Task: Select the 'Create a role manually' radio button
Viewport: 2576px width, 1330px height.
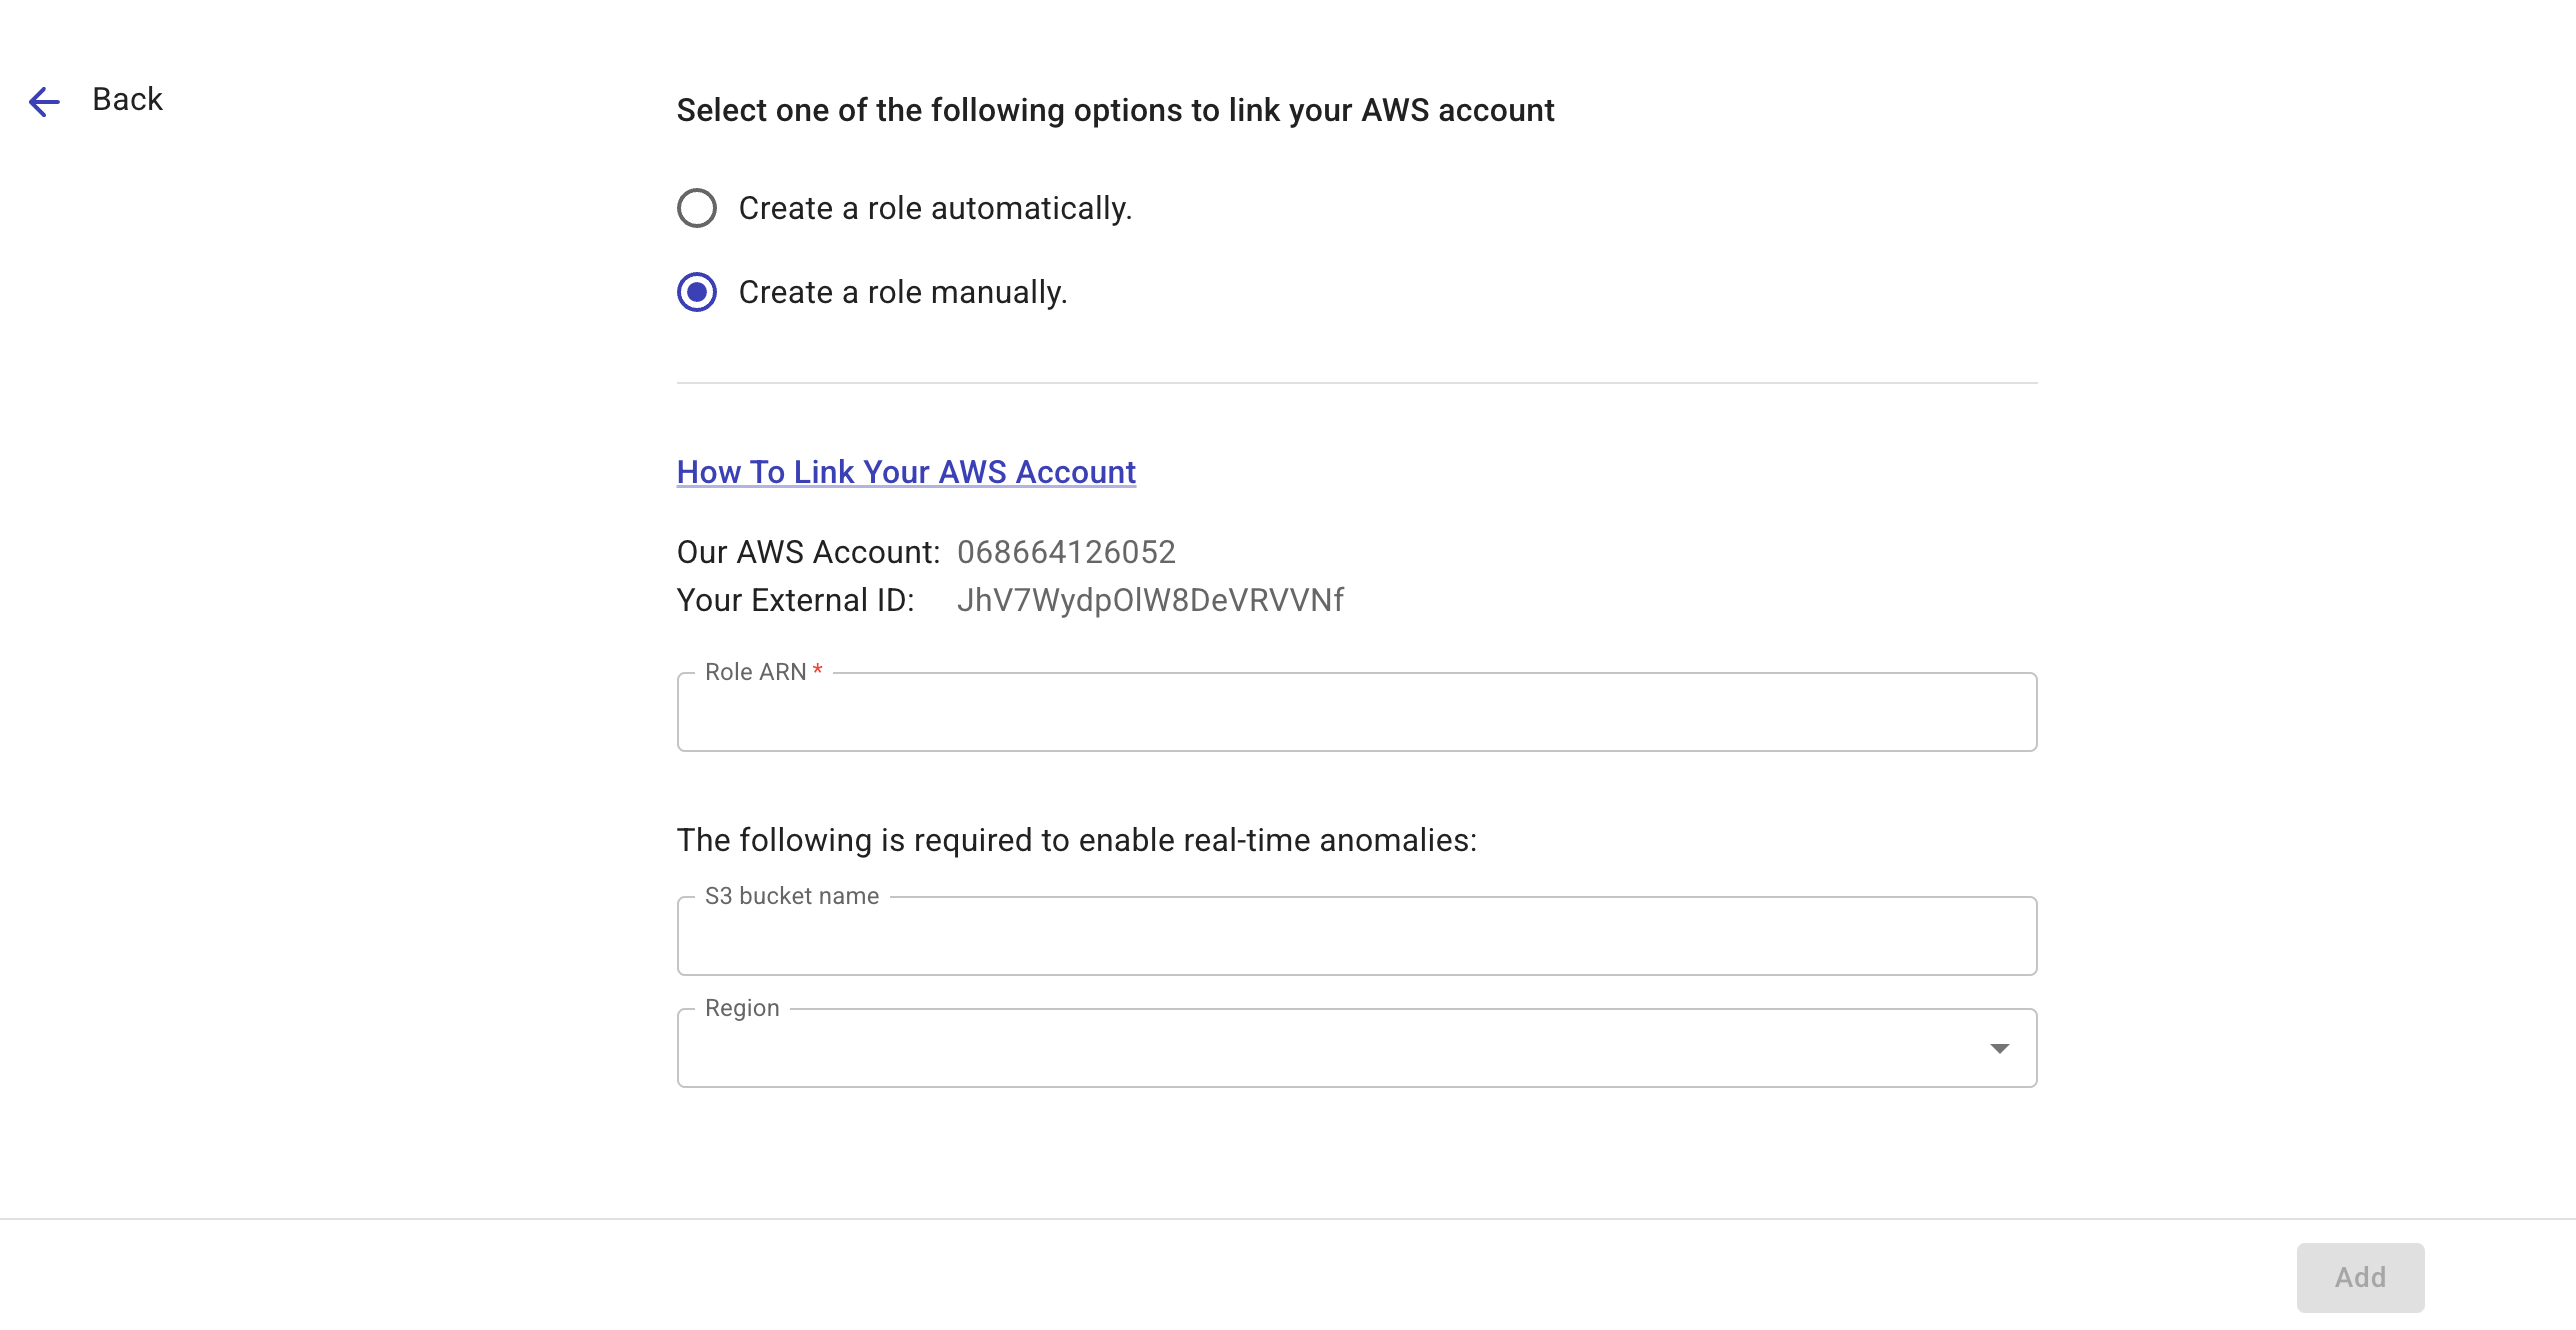Action: pyautogui.click(x=697, y=293)
